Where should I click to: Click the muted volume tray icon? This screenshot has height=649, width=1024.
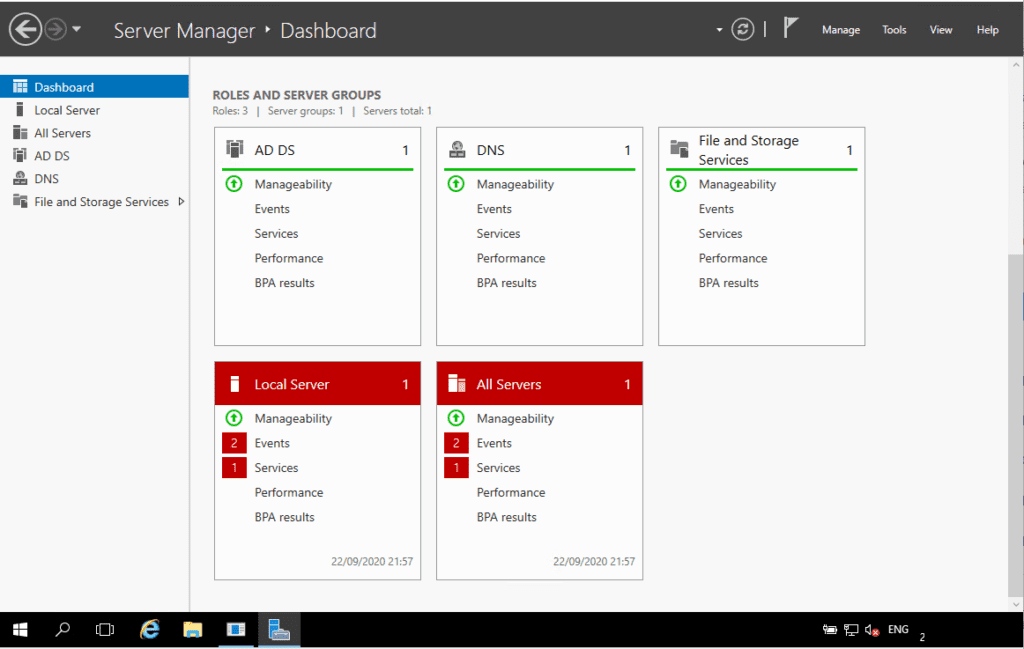click(x=872, y=630)
